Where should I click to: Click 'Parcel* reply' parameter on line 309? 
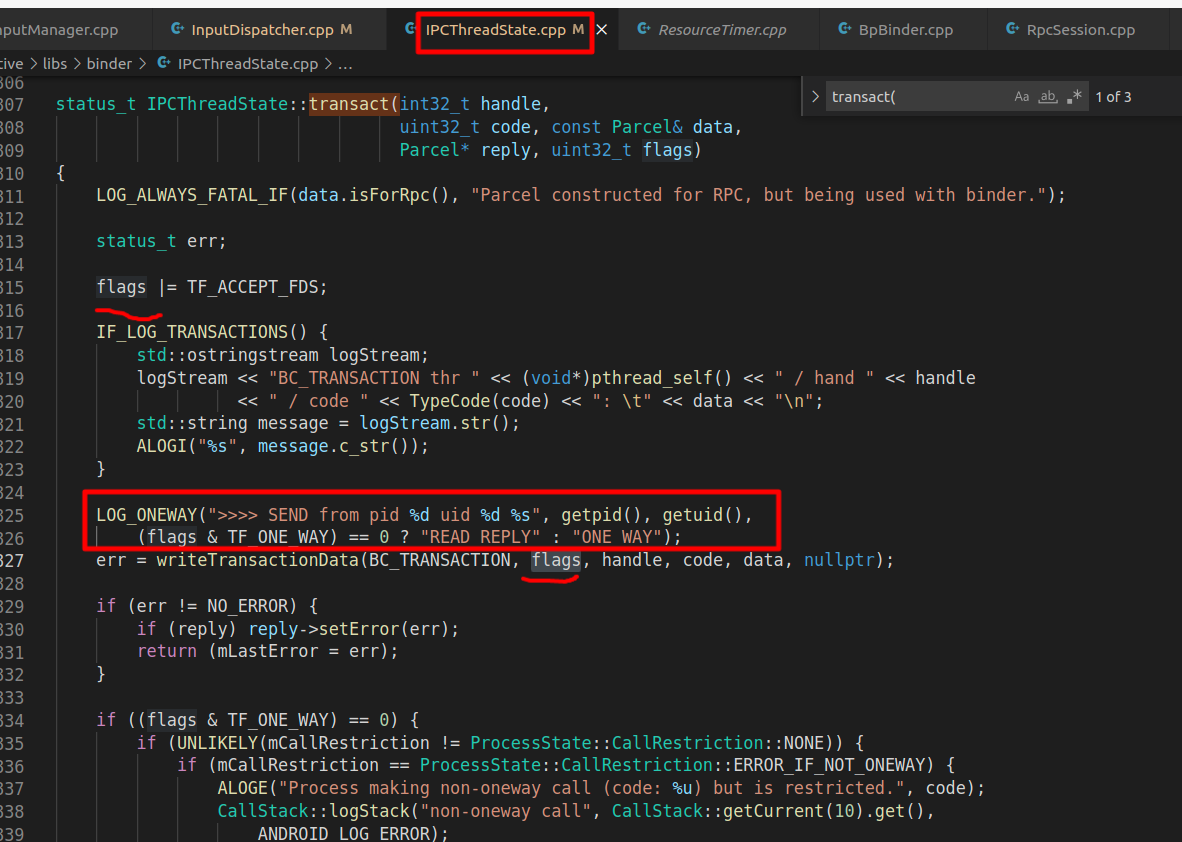click(465, 150)
